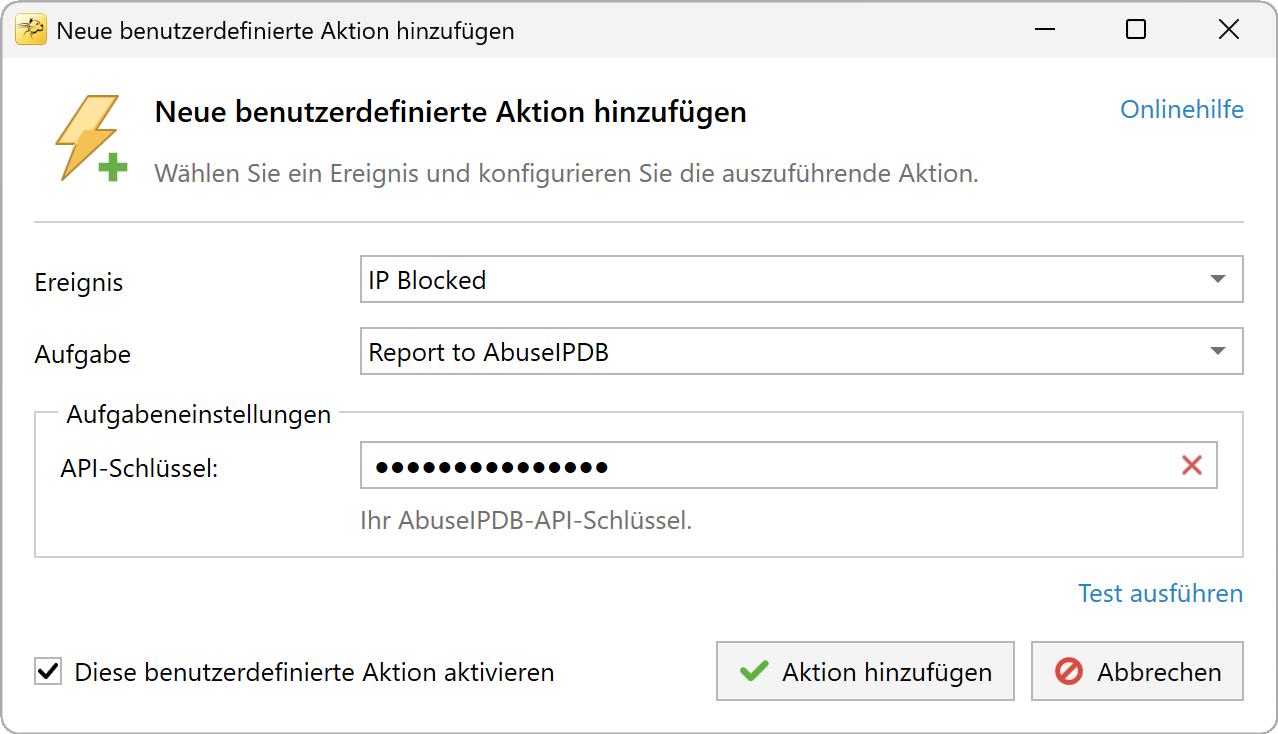Cancel with the Abbrechen button
The image size is (1278, 734).
click(x=1138, y=671)
